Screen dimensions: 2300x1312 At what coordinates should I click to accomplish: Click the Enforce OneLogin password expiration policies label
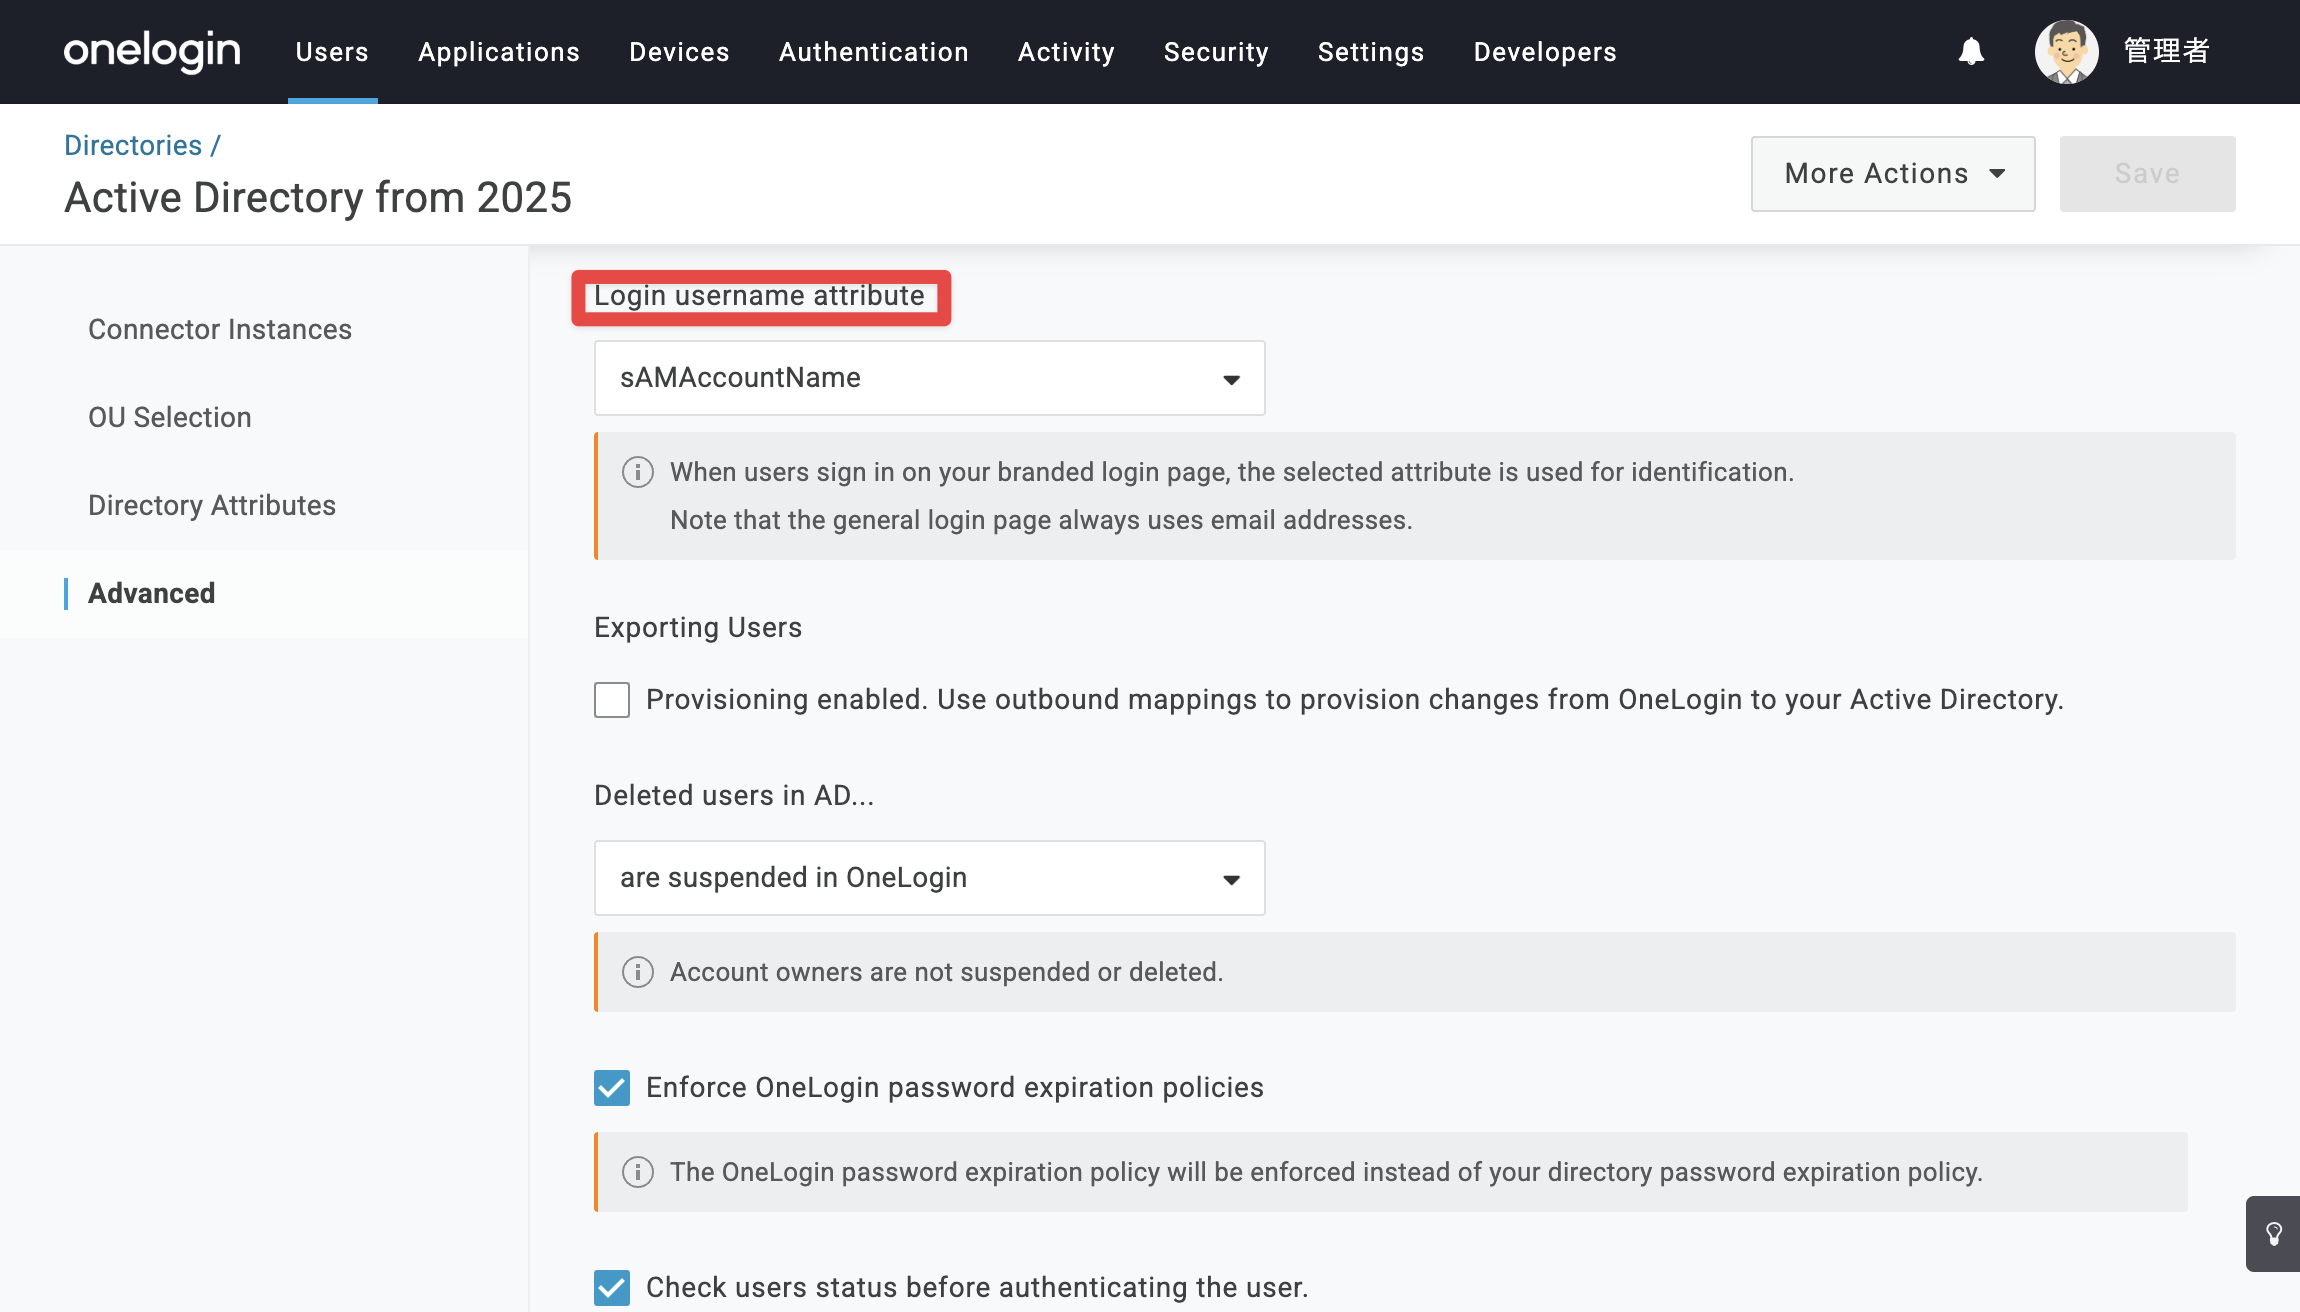[955, 1088]
